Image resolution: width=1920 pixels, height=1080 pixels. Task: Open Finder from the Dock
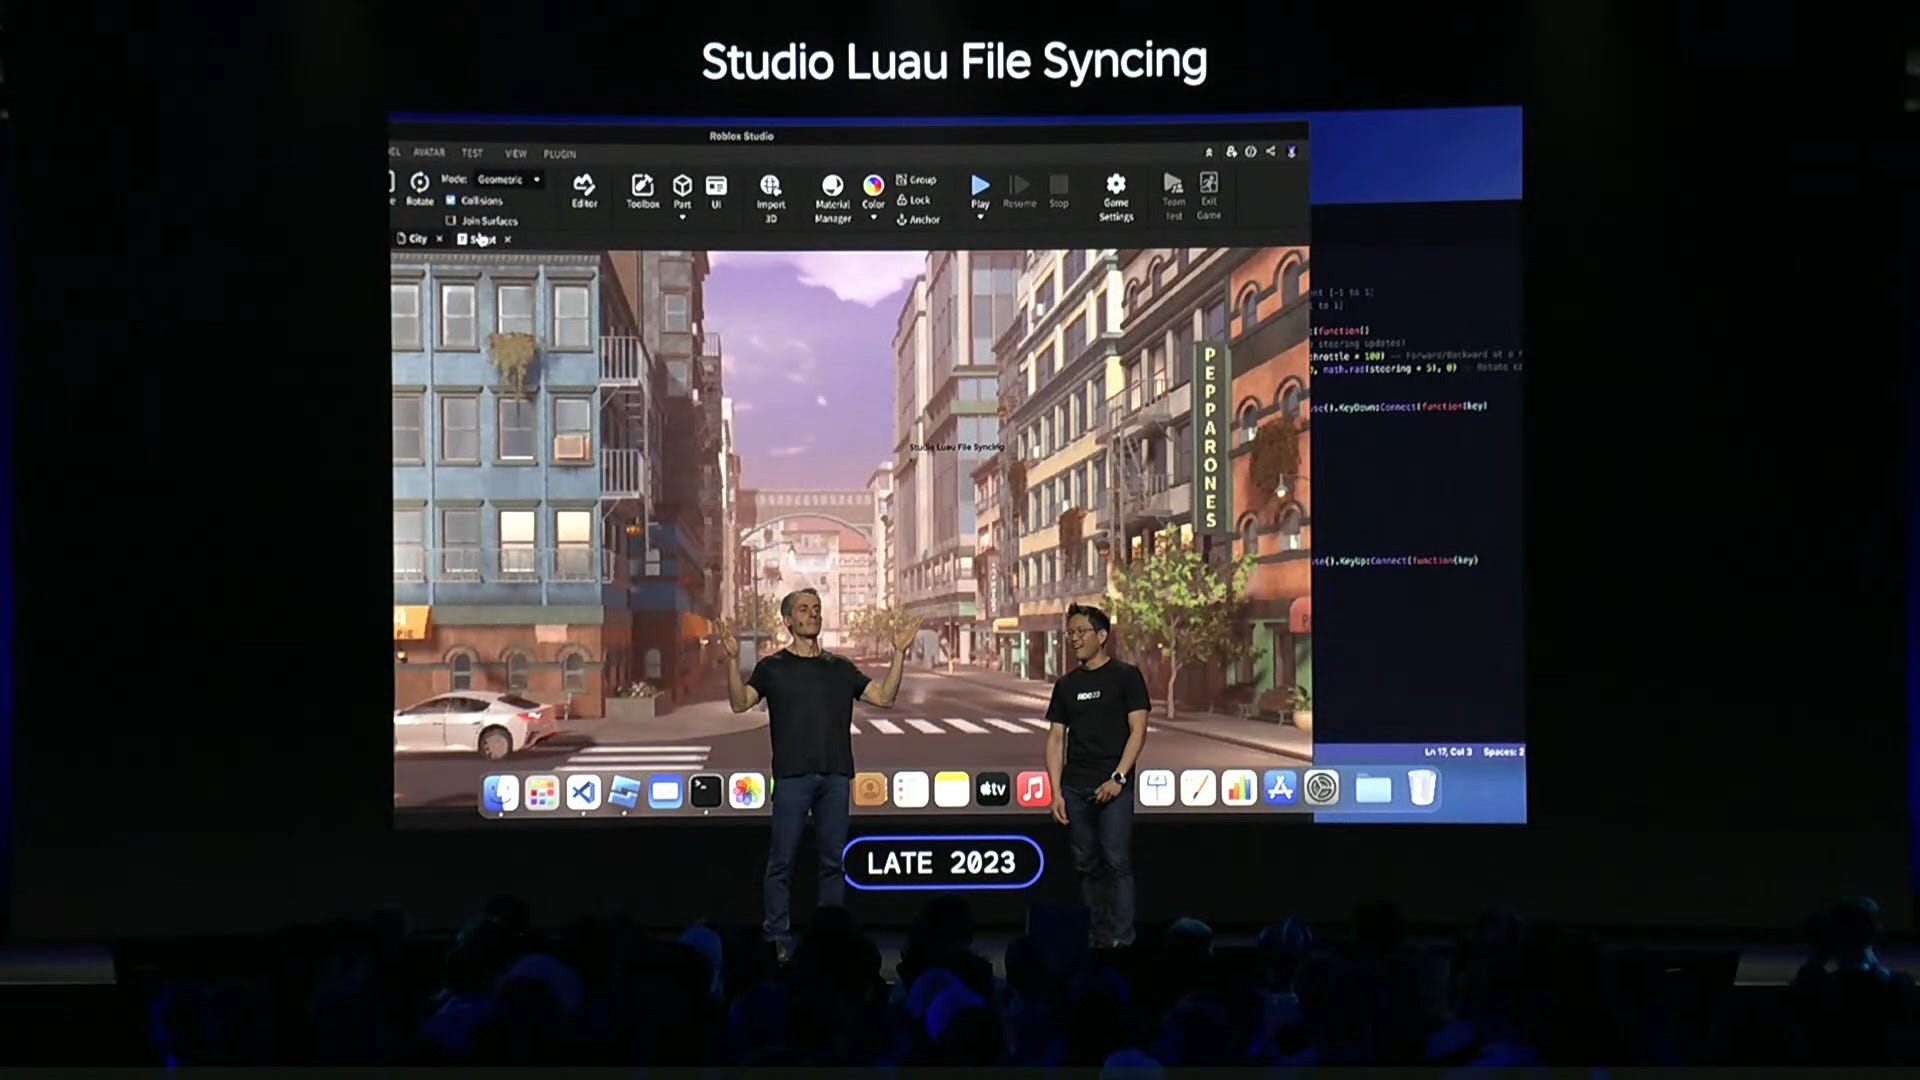(x=501, y=793)
